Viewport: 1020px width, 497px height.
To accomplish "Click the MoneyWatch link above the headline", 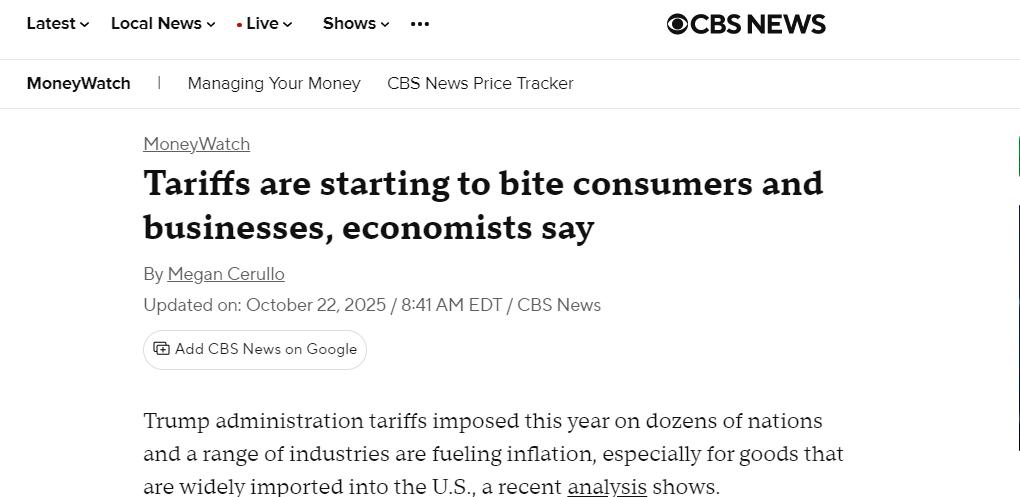I will click(x=196, y=144).
